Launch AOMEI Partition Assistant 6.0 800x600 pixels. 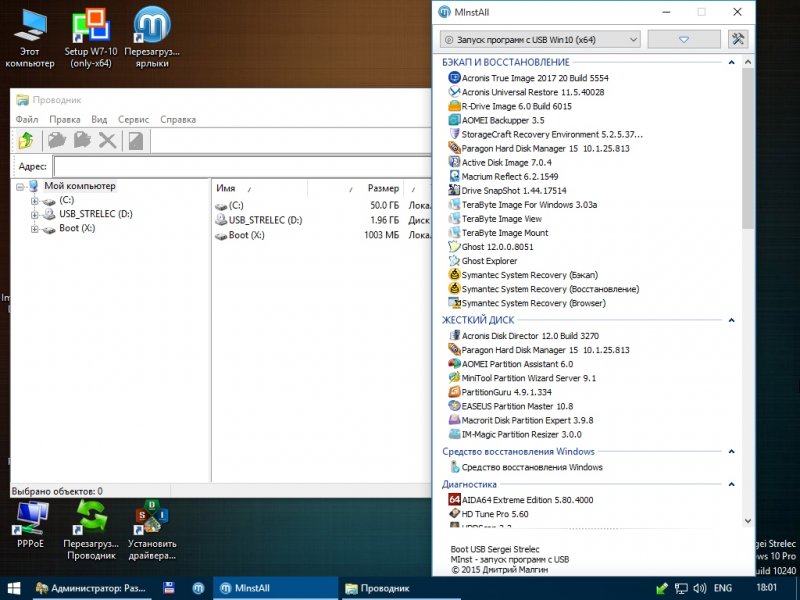coord(510,364)
